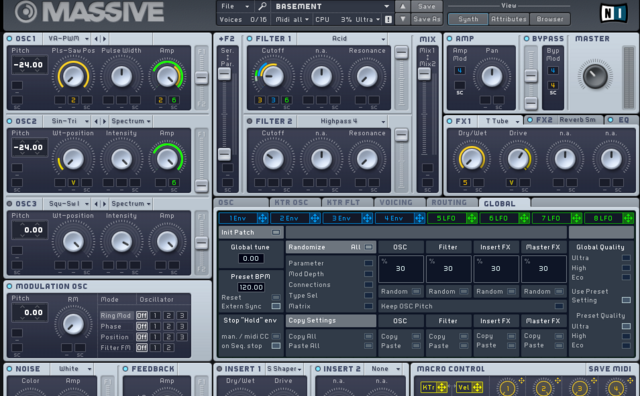Click the Filter 1 Cutoff knob
The width and height of the screenshot is (640, 396).
(273, 76)
